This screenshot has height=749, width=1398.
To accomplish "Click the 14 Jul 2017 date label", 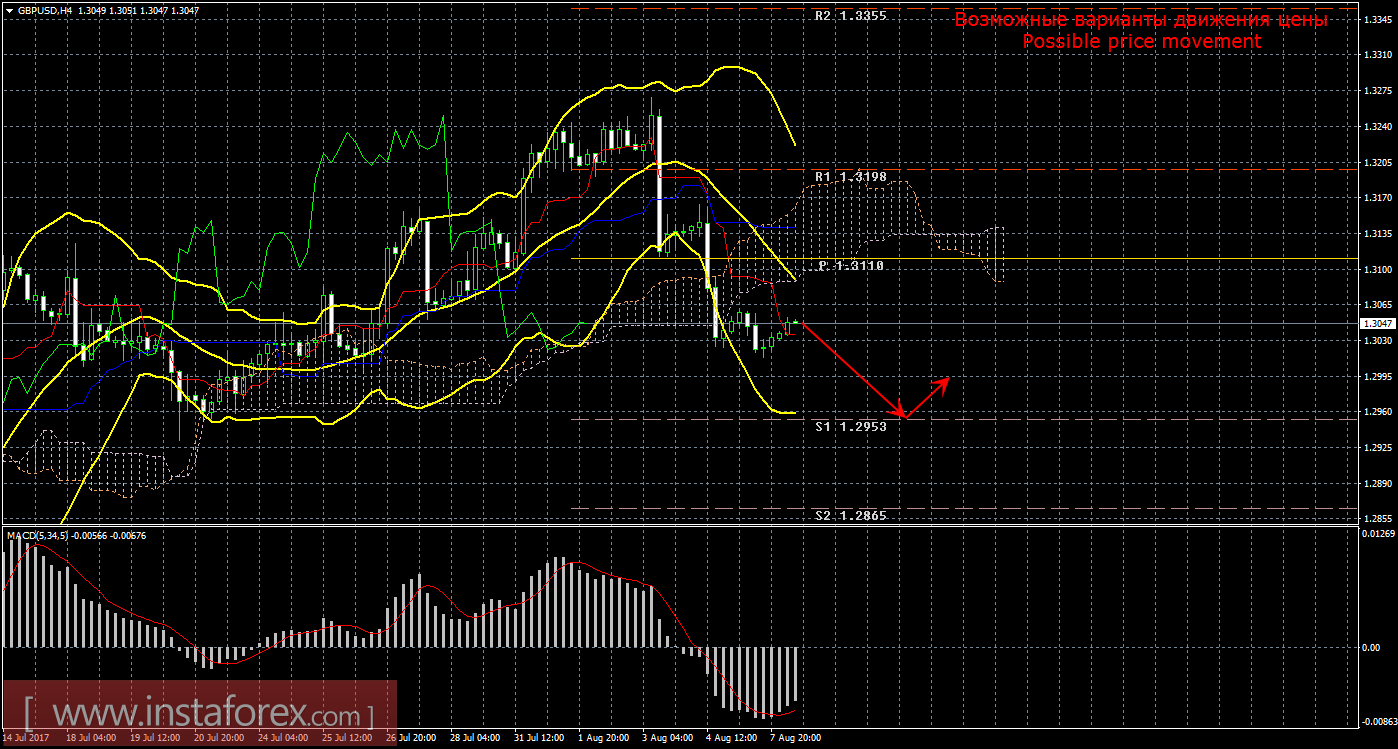I will (28, 738).
